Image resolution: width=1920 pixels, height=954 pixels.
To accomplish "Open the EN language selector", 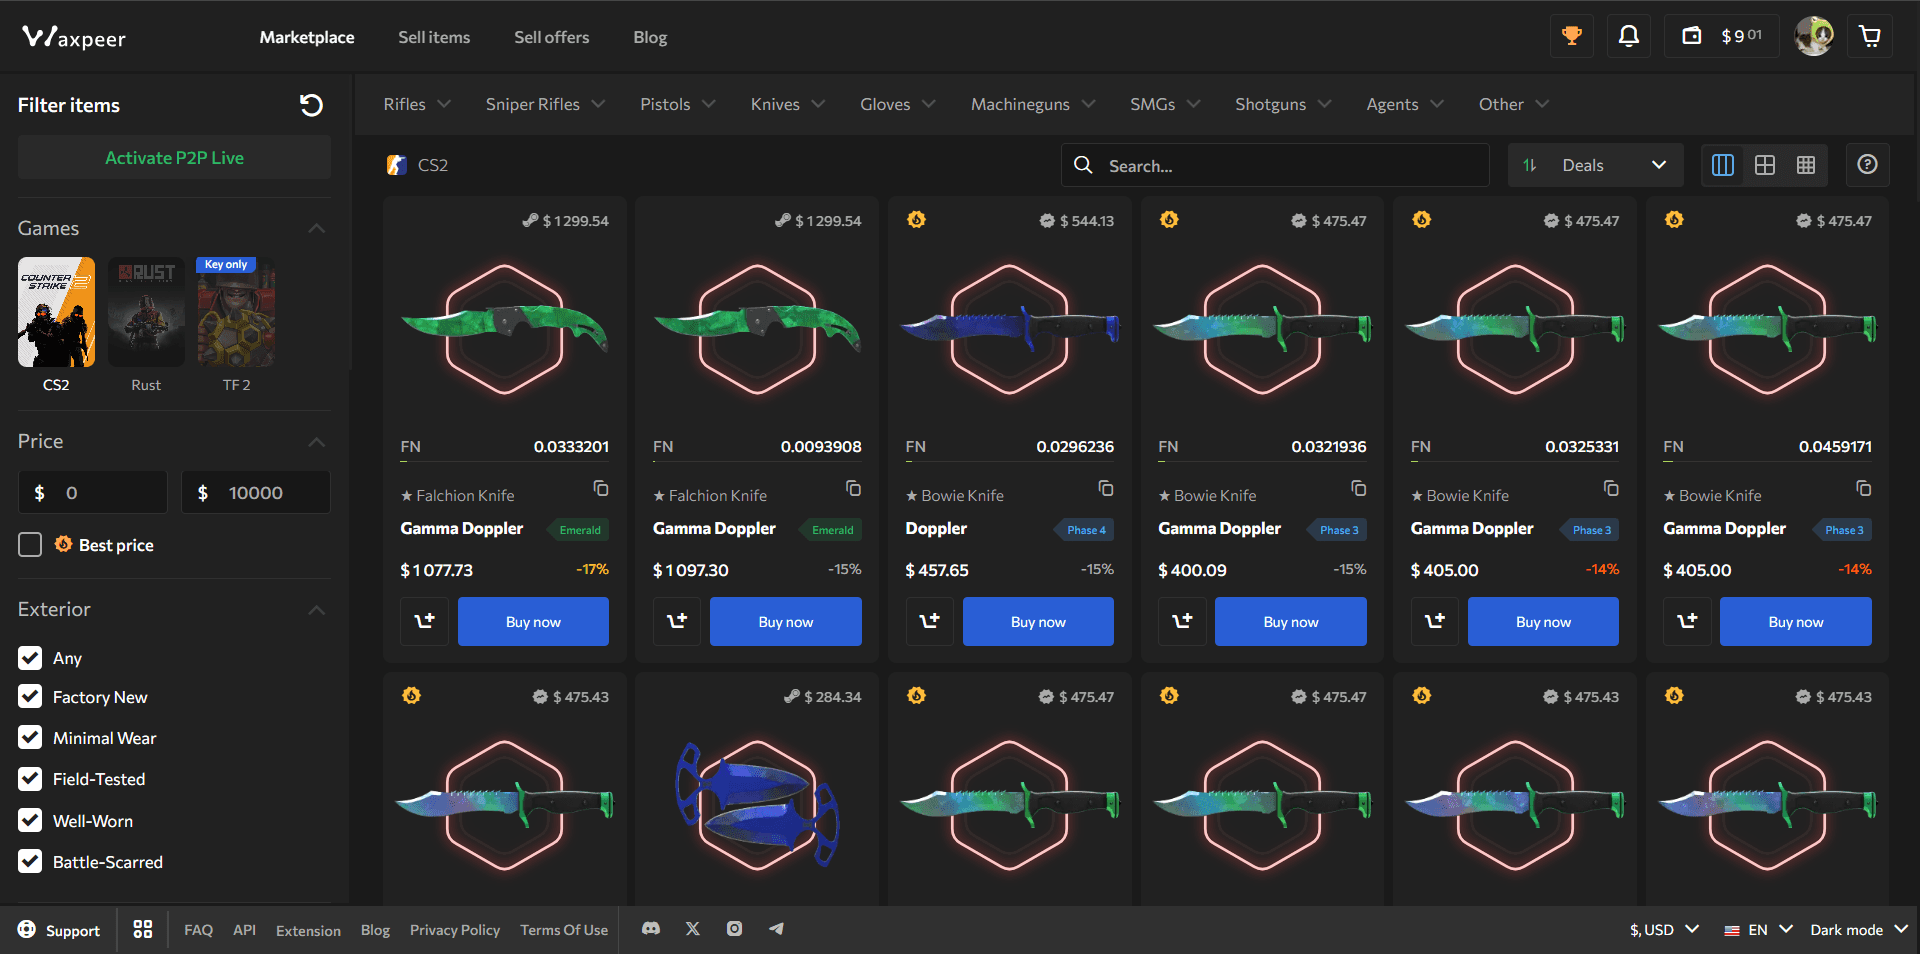I will [1758, 930].
